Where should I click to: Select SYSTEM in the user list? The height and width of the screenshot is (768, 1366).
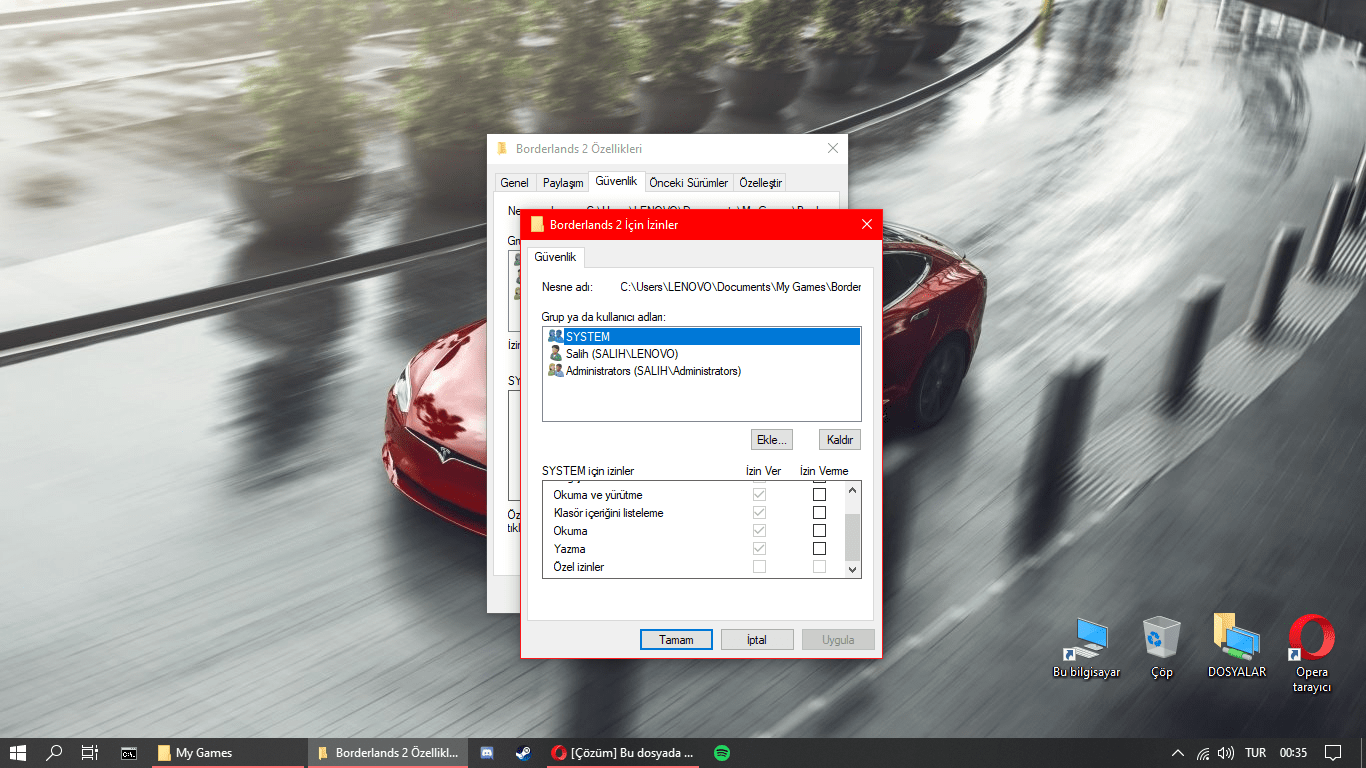(701, 337)
